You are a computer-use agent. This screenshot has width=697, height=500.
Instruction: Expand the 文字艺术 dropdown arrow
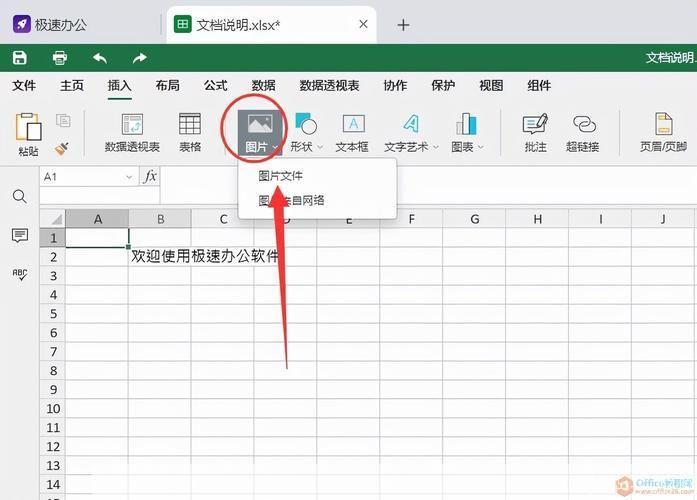point(435,147)
